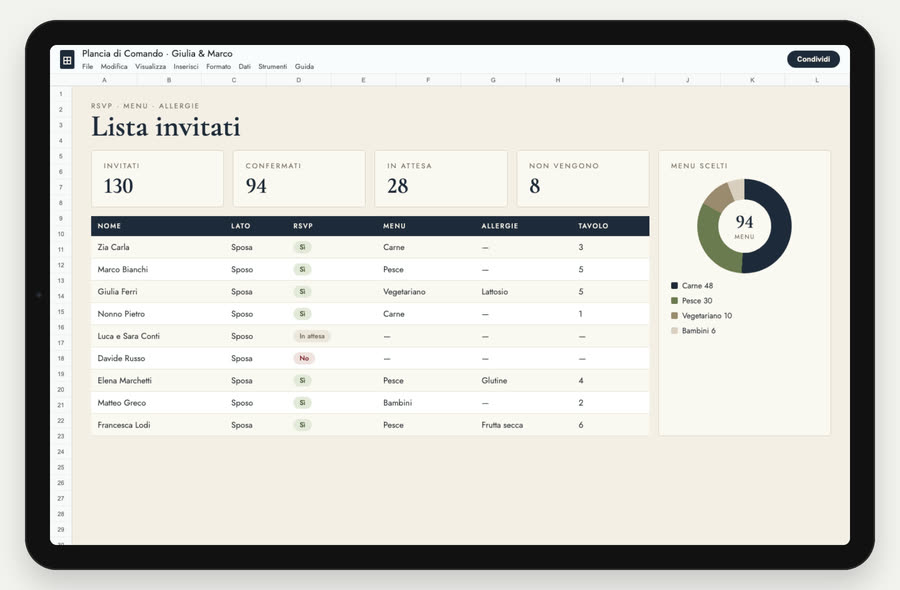Click the LATO column header

click(x=240, y=226)
